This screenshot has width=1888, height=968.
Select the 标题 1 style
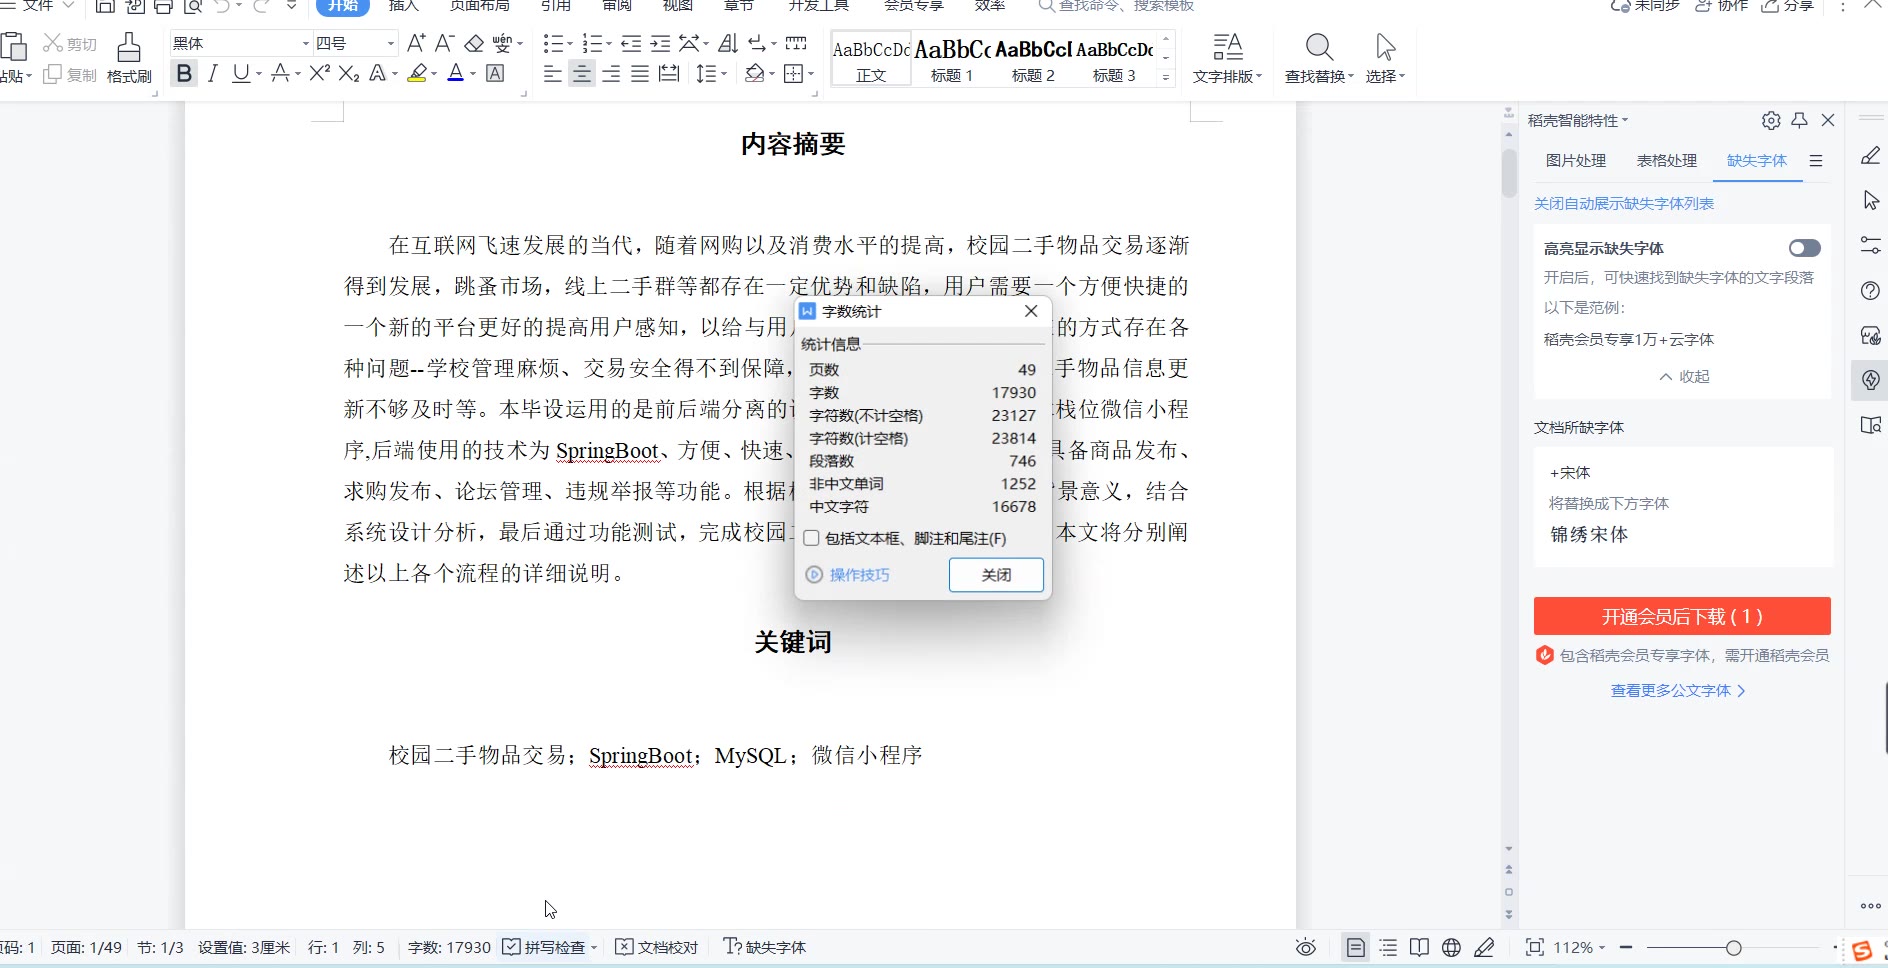click(x=952, y=58)
